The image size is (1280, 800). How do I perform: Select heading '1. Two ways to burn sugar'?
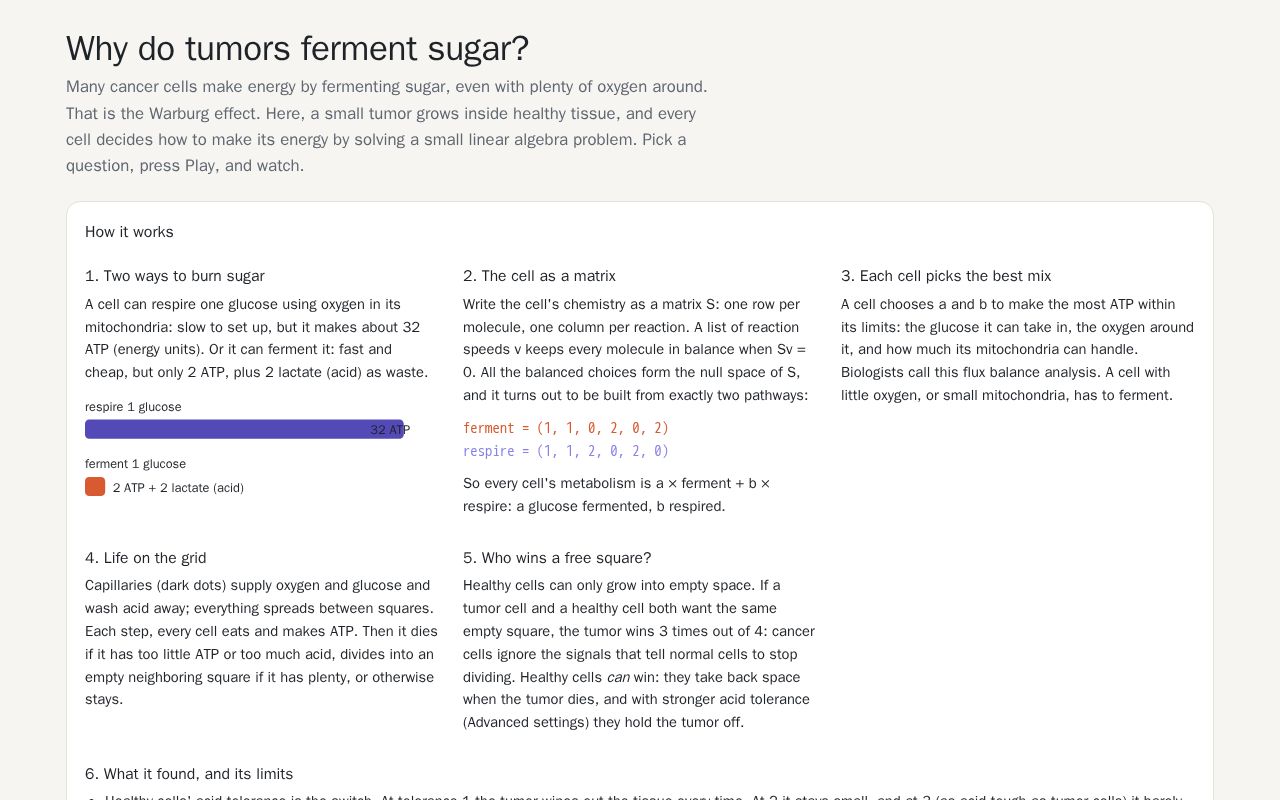pyautogui.click(x=175, y=276)
